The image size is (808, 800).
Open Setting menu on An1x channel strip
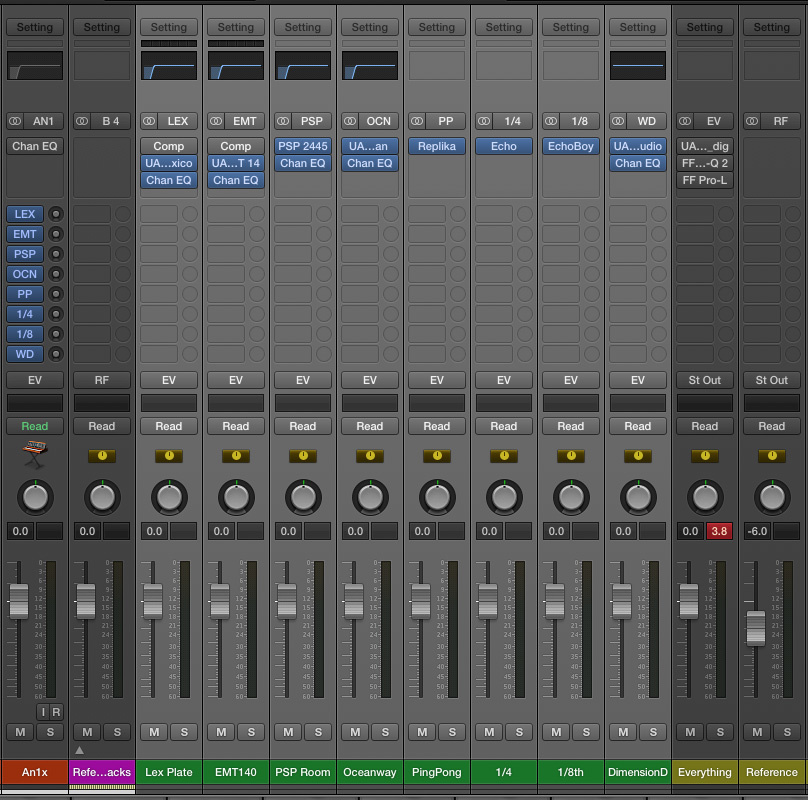click(x=35, y=27)
